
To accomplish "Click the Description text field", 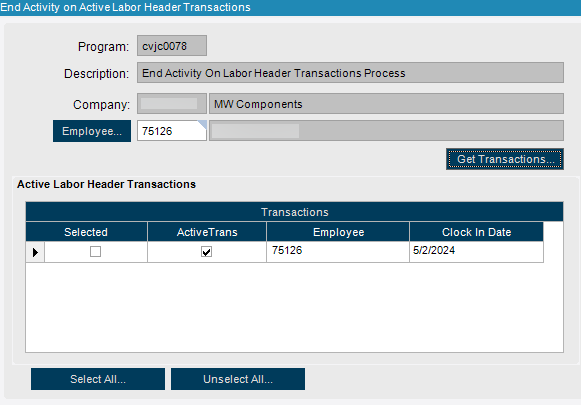I will point(350,73).
